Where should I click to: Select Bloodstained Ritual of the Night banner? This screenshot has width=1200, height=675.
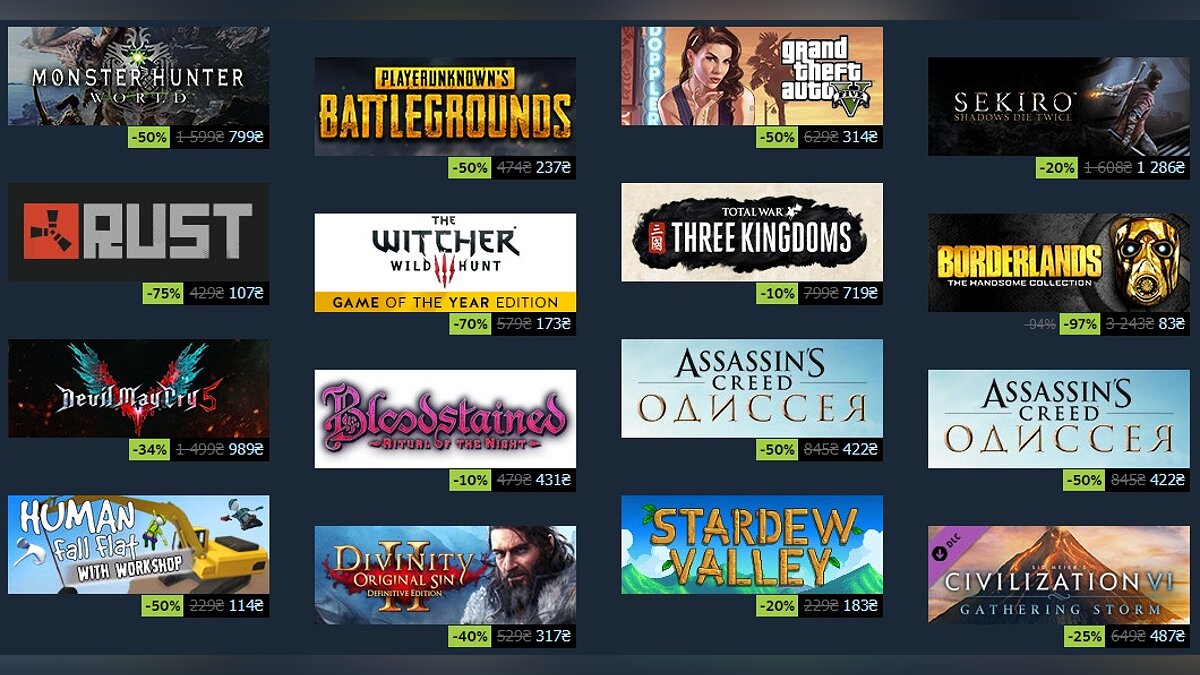click(x=445, y=419)
